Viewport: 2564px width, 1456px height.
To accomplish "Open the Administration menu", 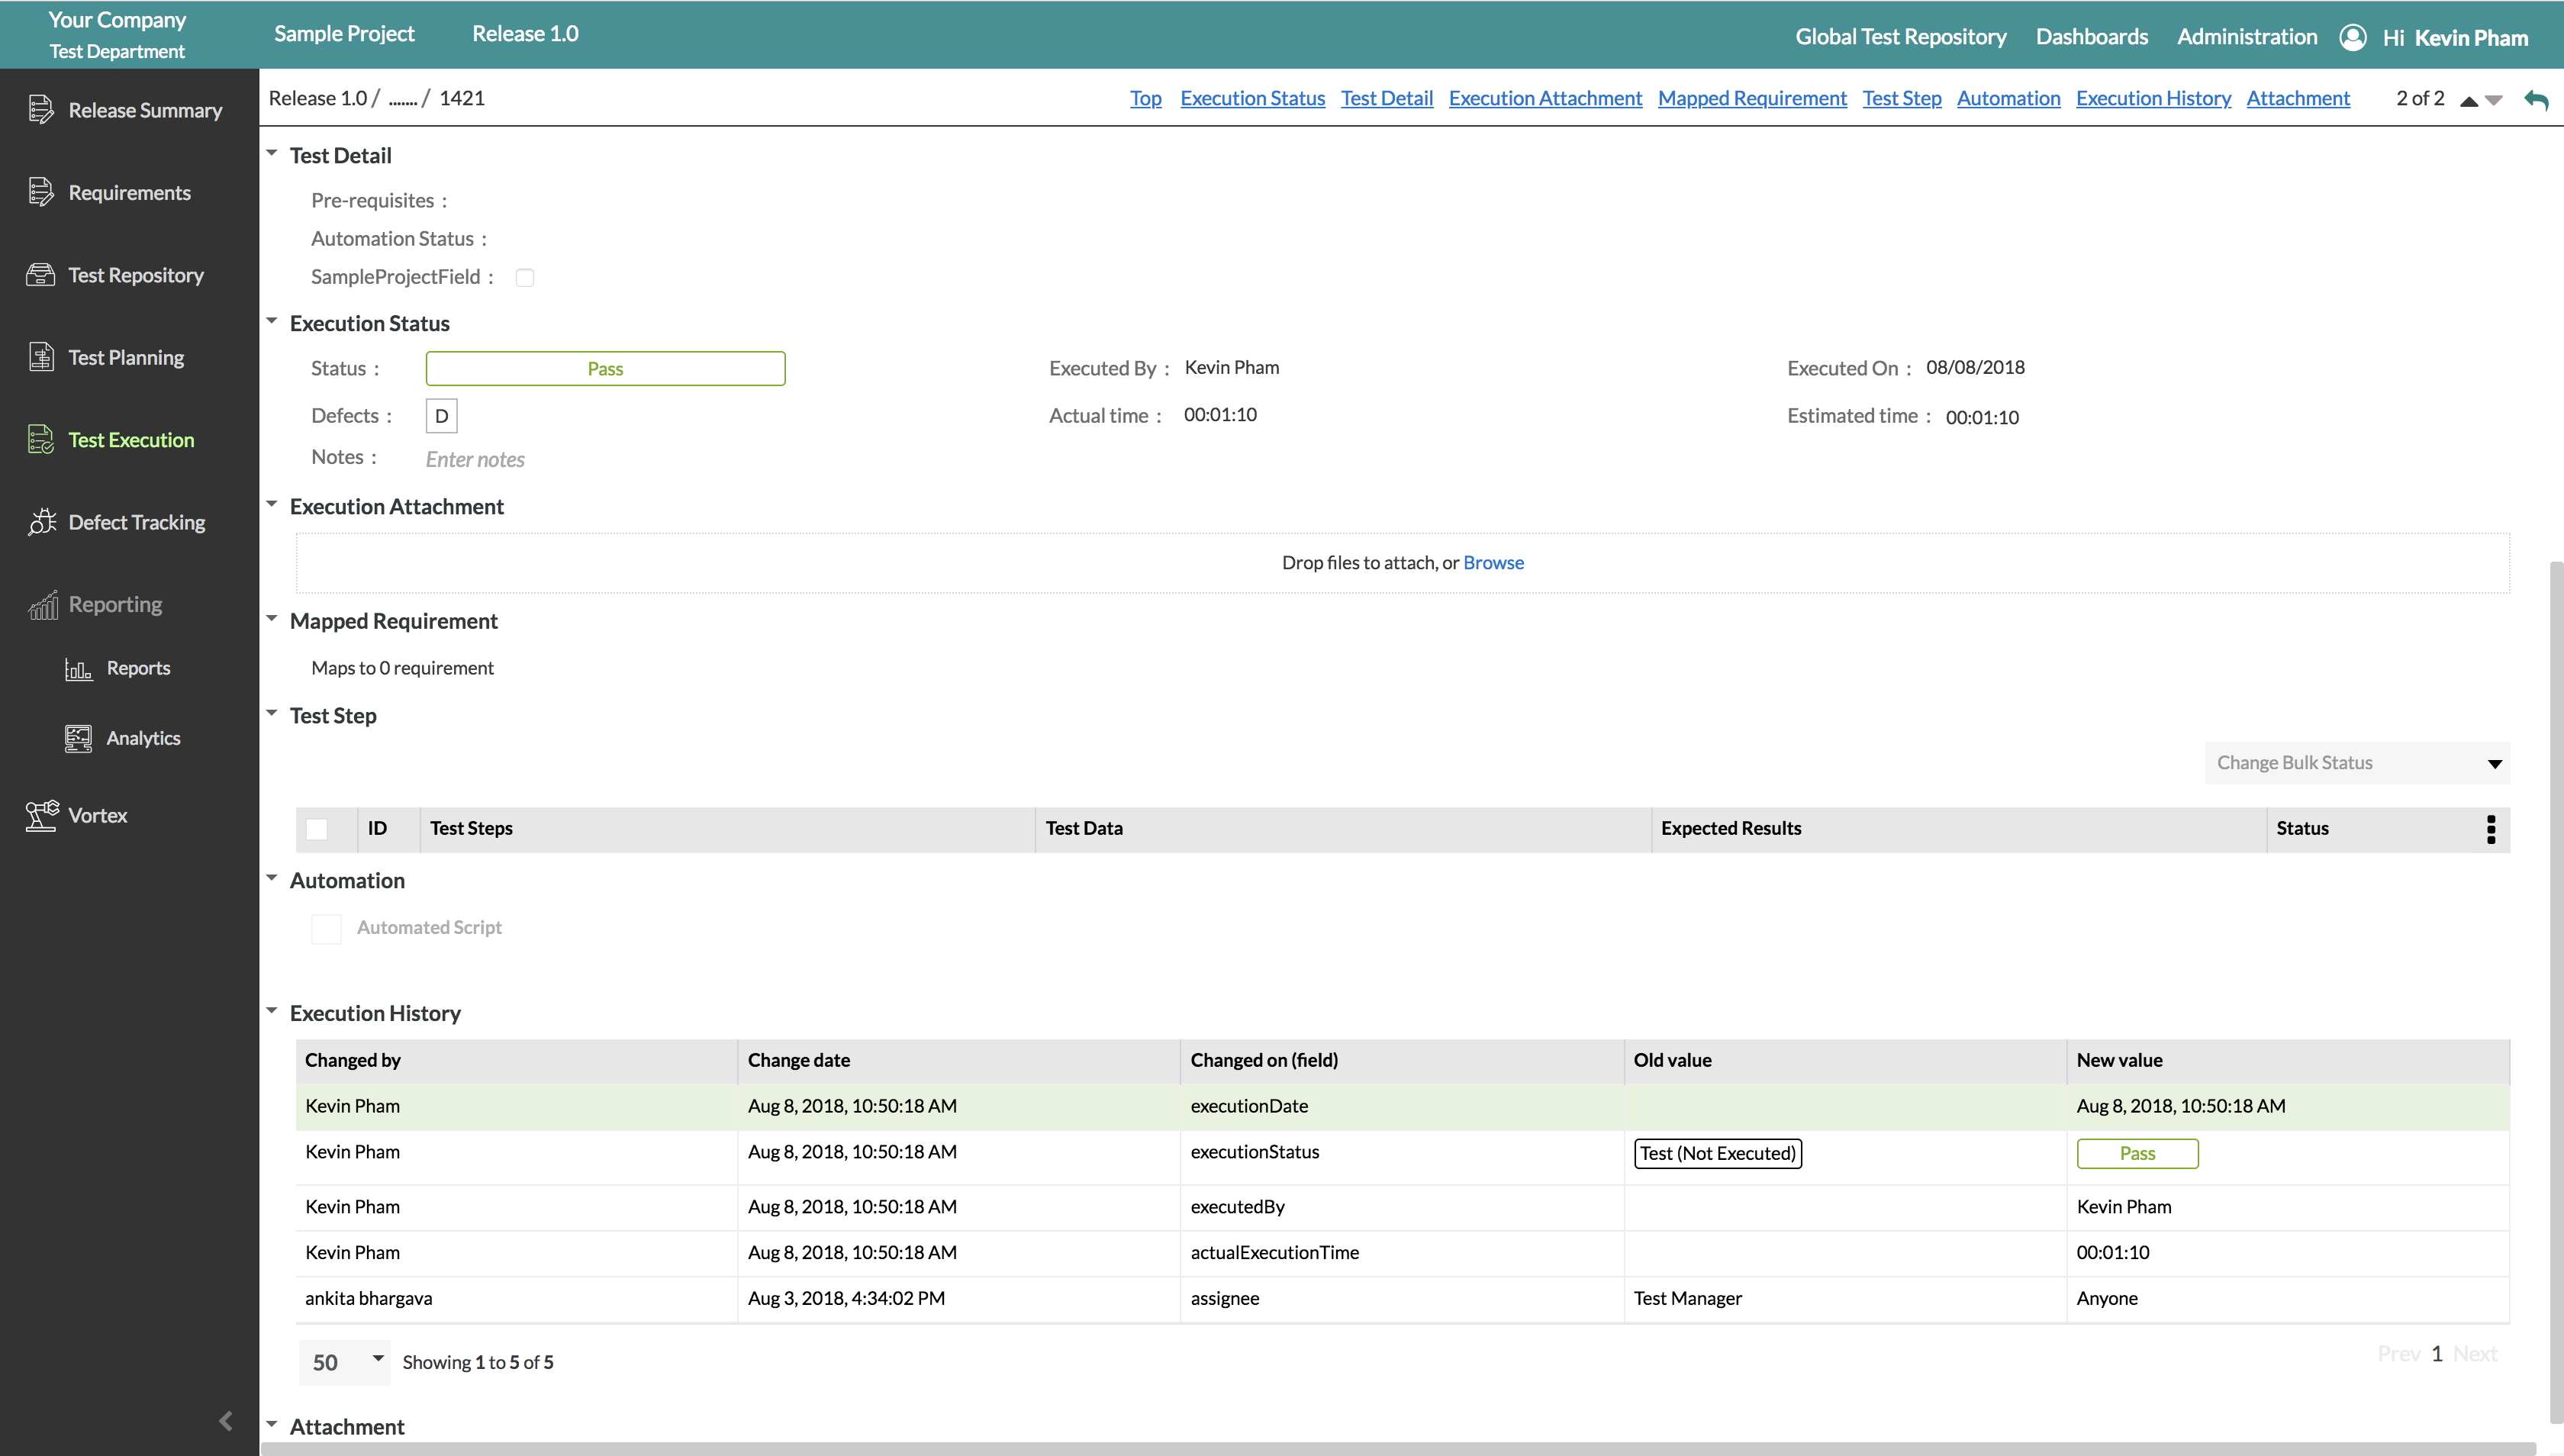I will pos(2246,37).
